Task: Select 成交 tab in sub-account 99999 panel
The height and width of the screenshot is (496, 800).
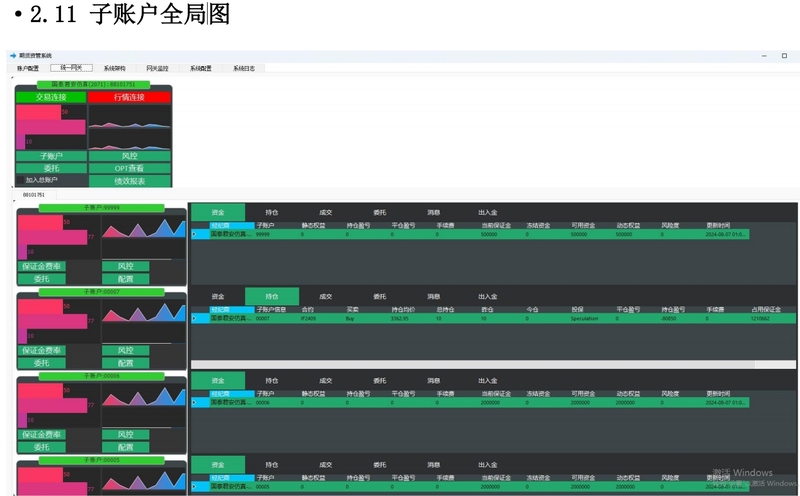Action: [x=326, y=212]
